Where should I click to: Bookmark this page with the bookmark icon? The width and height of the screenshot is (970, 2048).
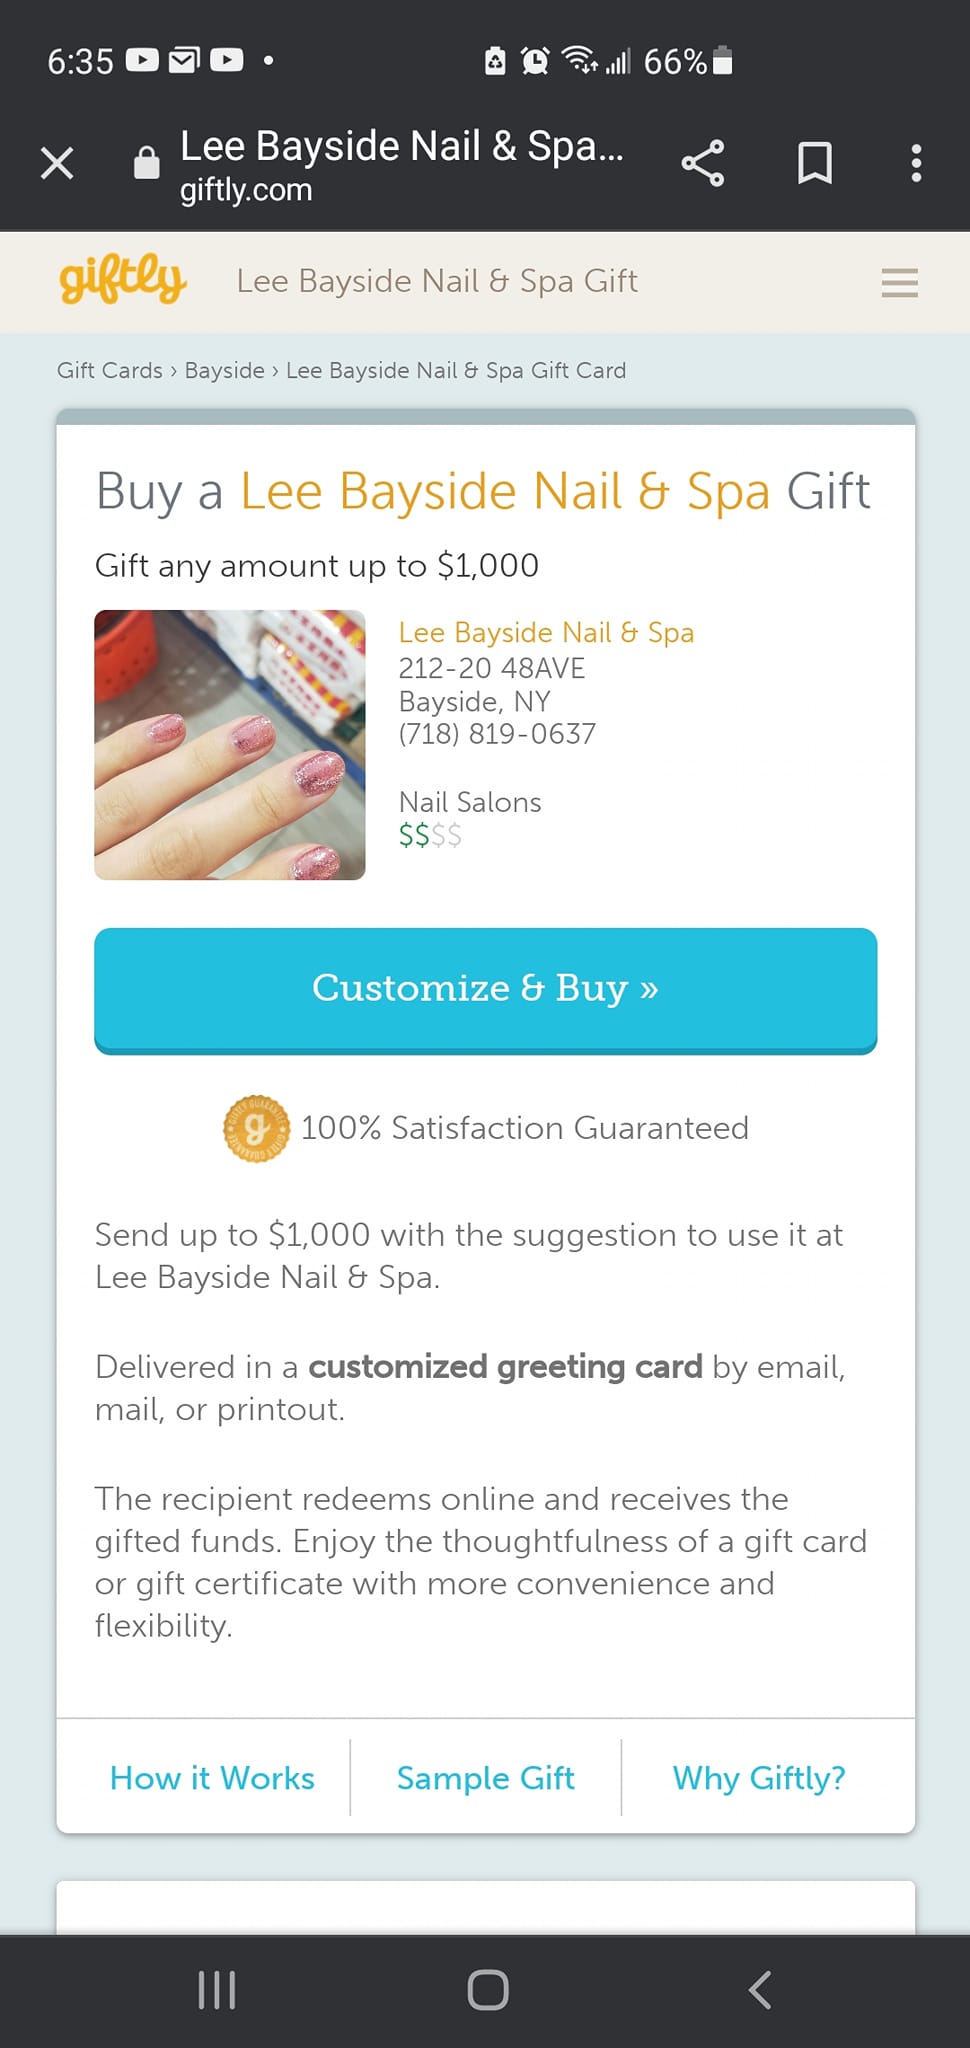click(815, 163)
